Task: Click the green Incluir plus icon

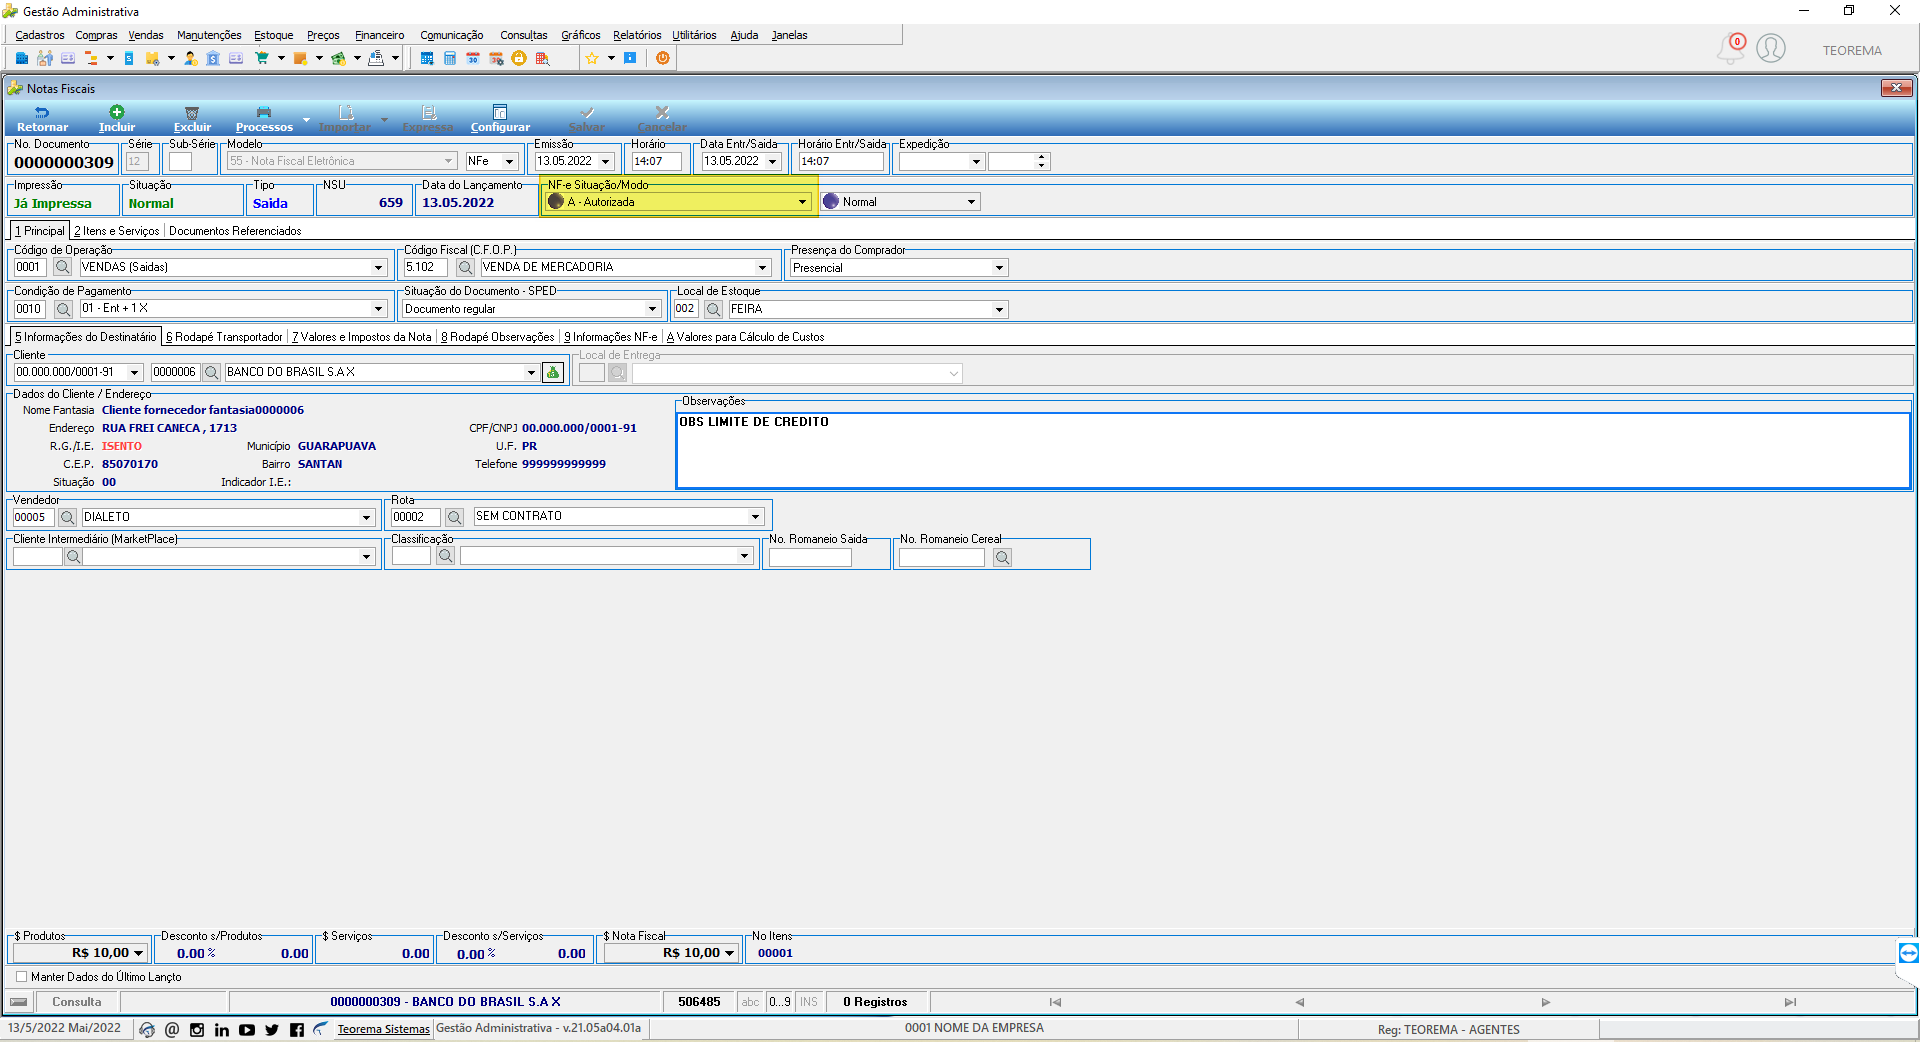Action: pos(117,112)
